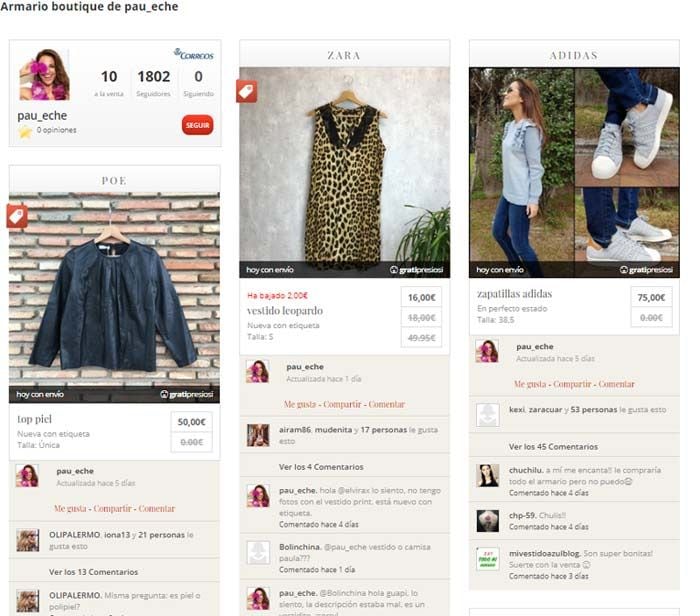Open the adidas sneakers collage photo
Viewport: 700px width, 616px height.
coord(574,172)
